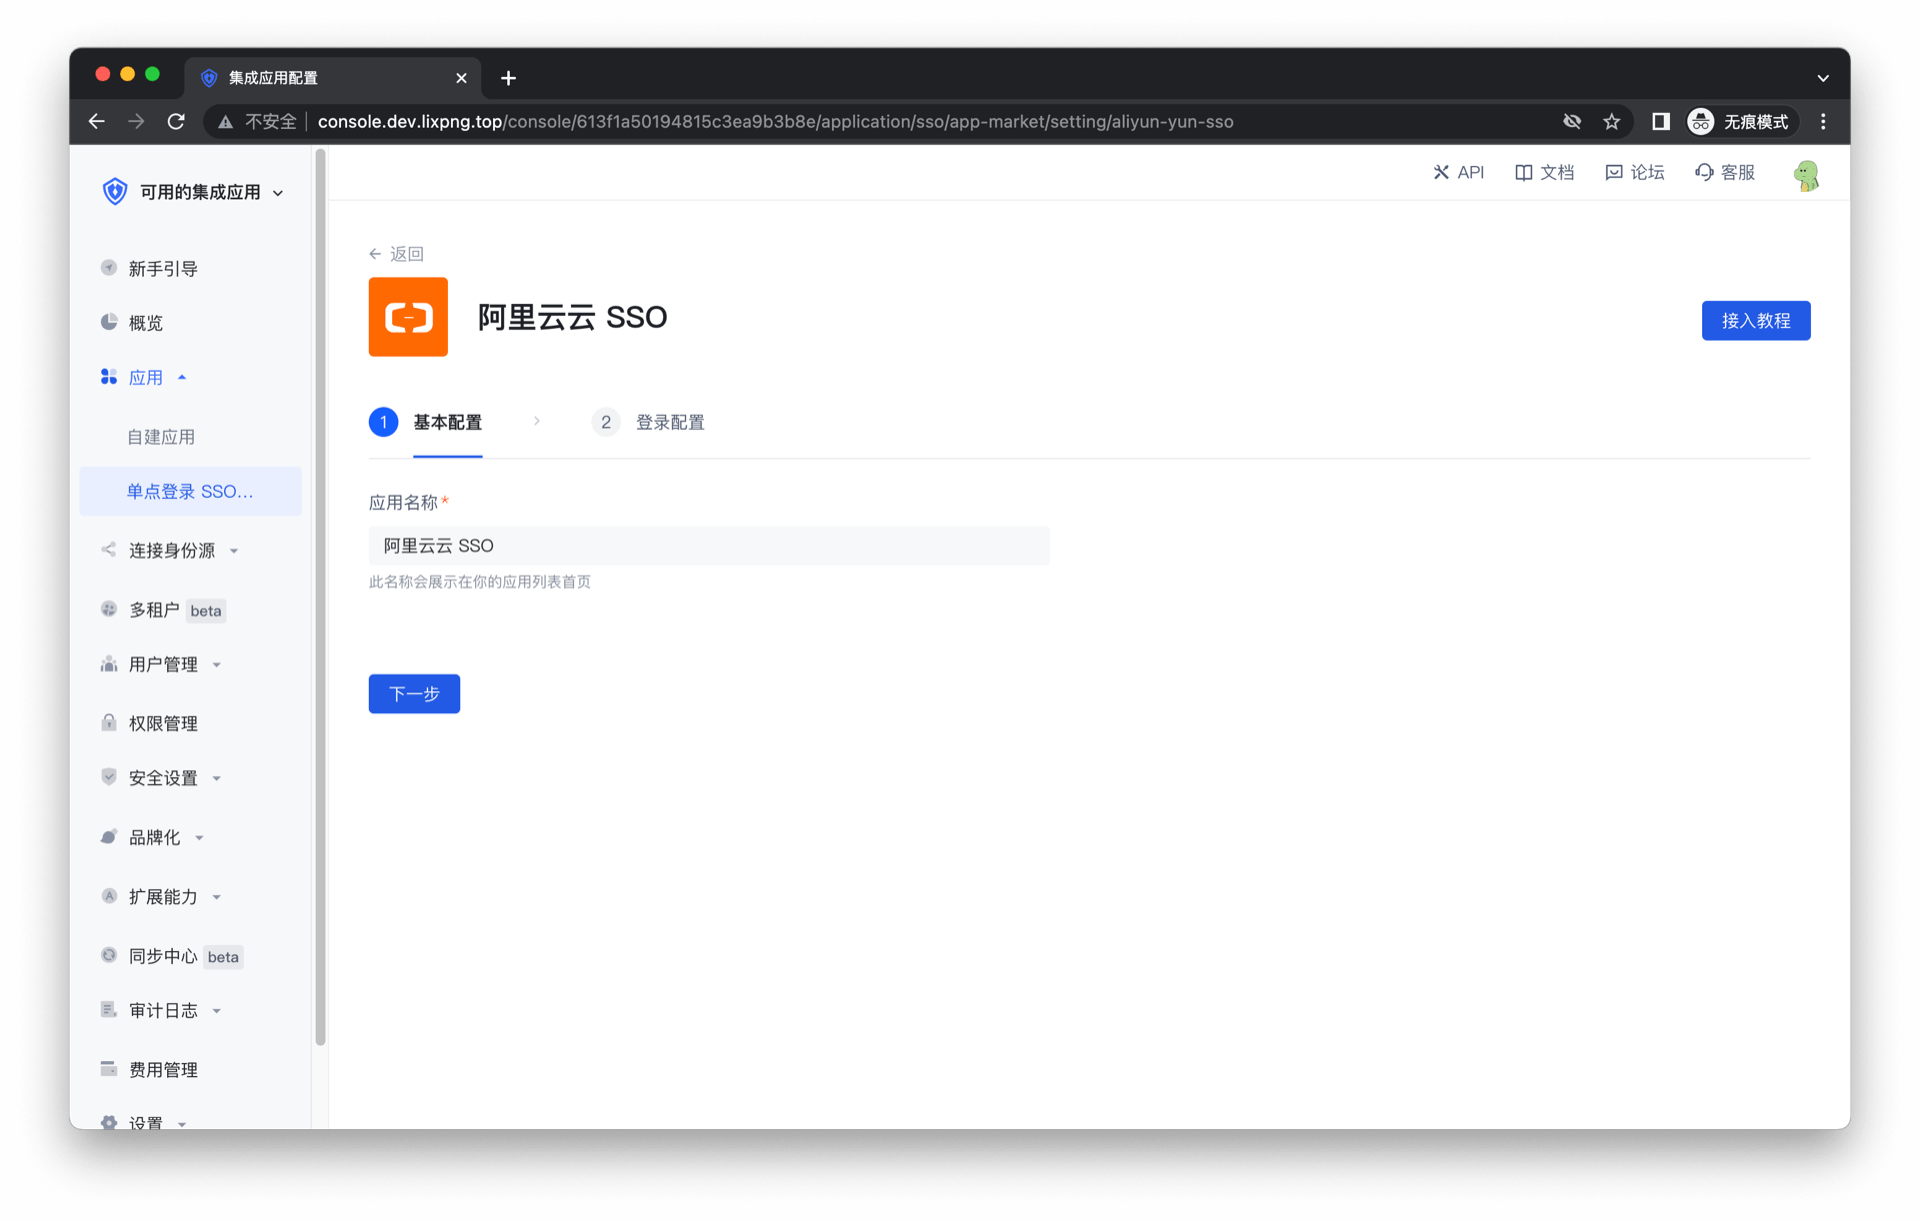Reload the page in browser

(x=176, y=121)
